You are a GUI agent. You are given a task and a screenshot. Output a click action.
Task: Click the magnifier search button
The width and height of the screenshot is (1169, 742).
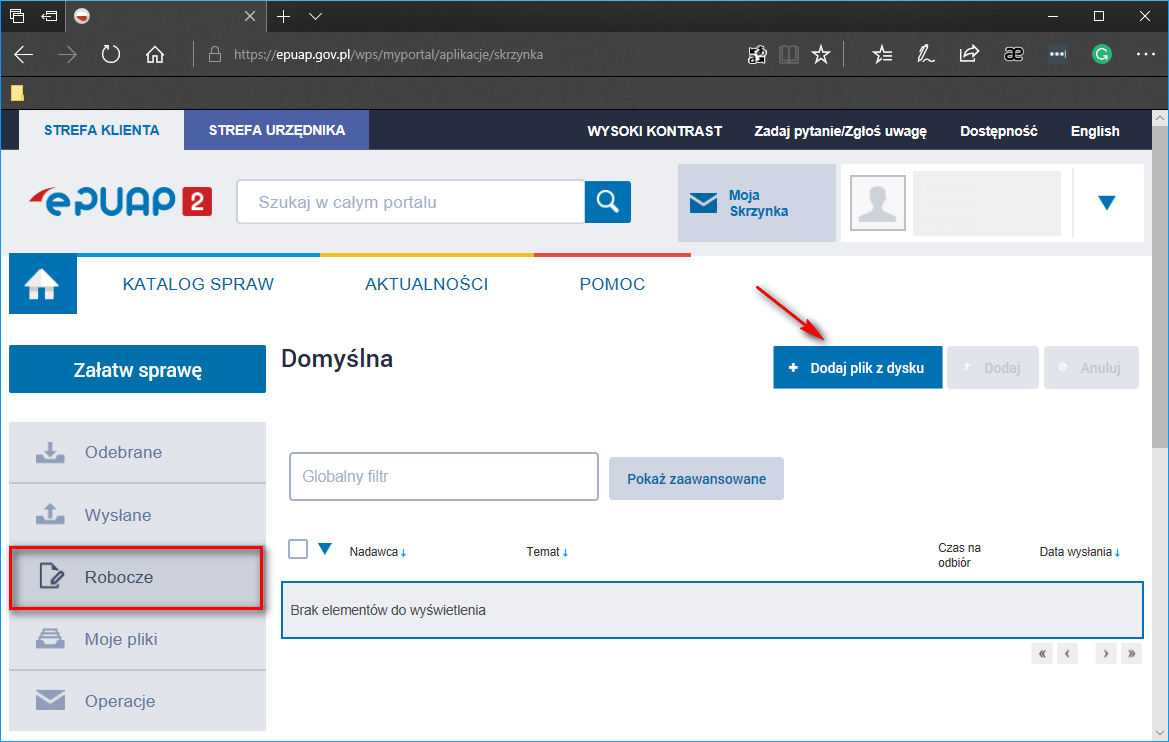coord(608,201)
